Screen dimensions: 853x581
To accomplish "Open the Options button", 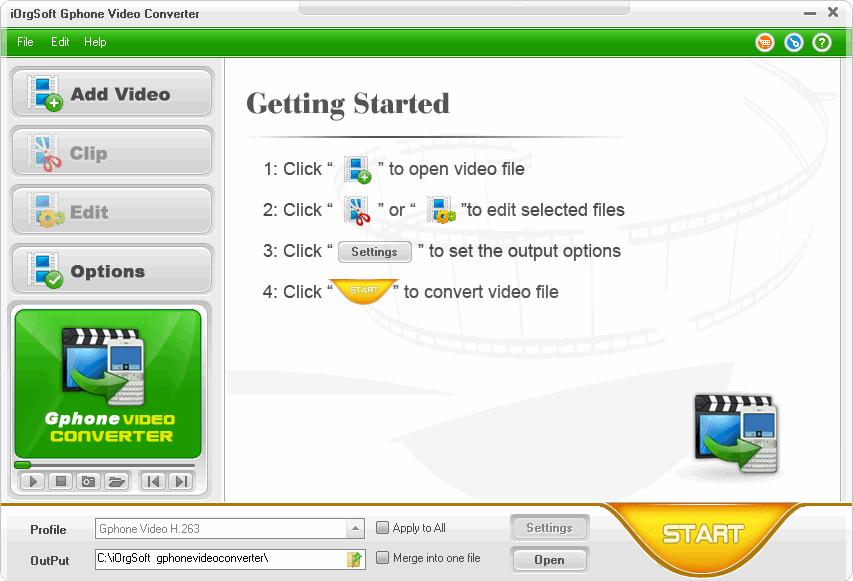I will 112,270.
